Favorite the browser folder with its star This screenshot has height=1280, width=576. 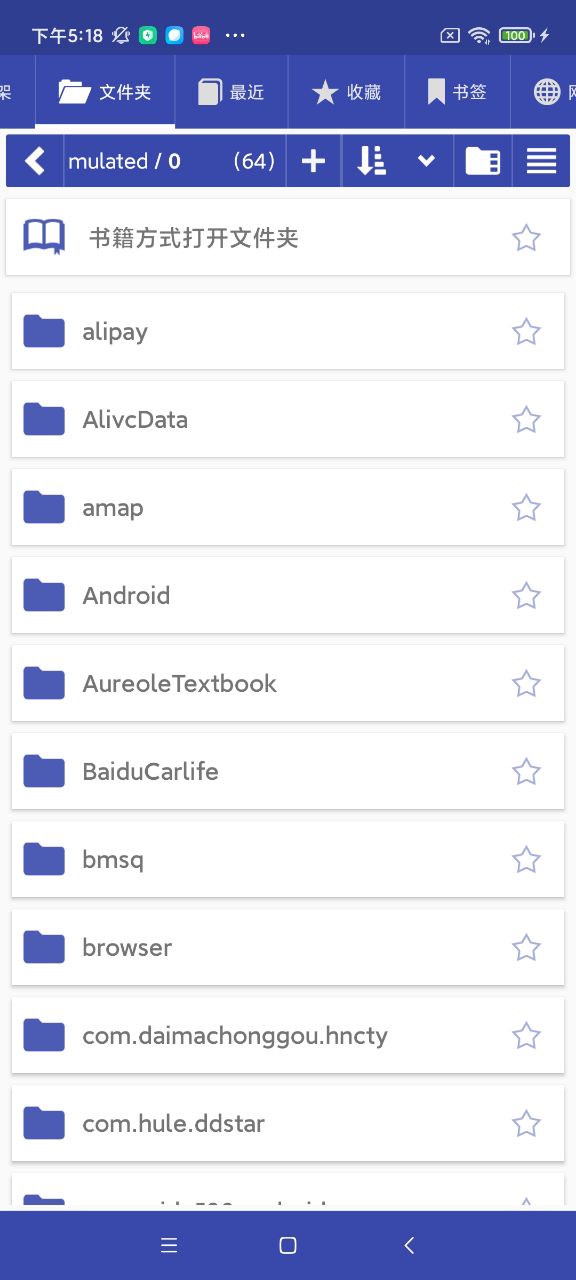point(526,947)
